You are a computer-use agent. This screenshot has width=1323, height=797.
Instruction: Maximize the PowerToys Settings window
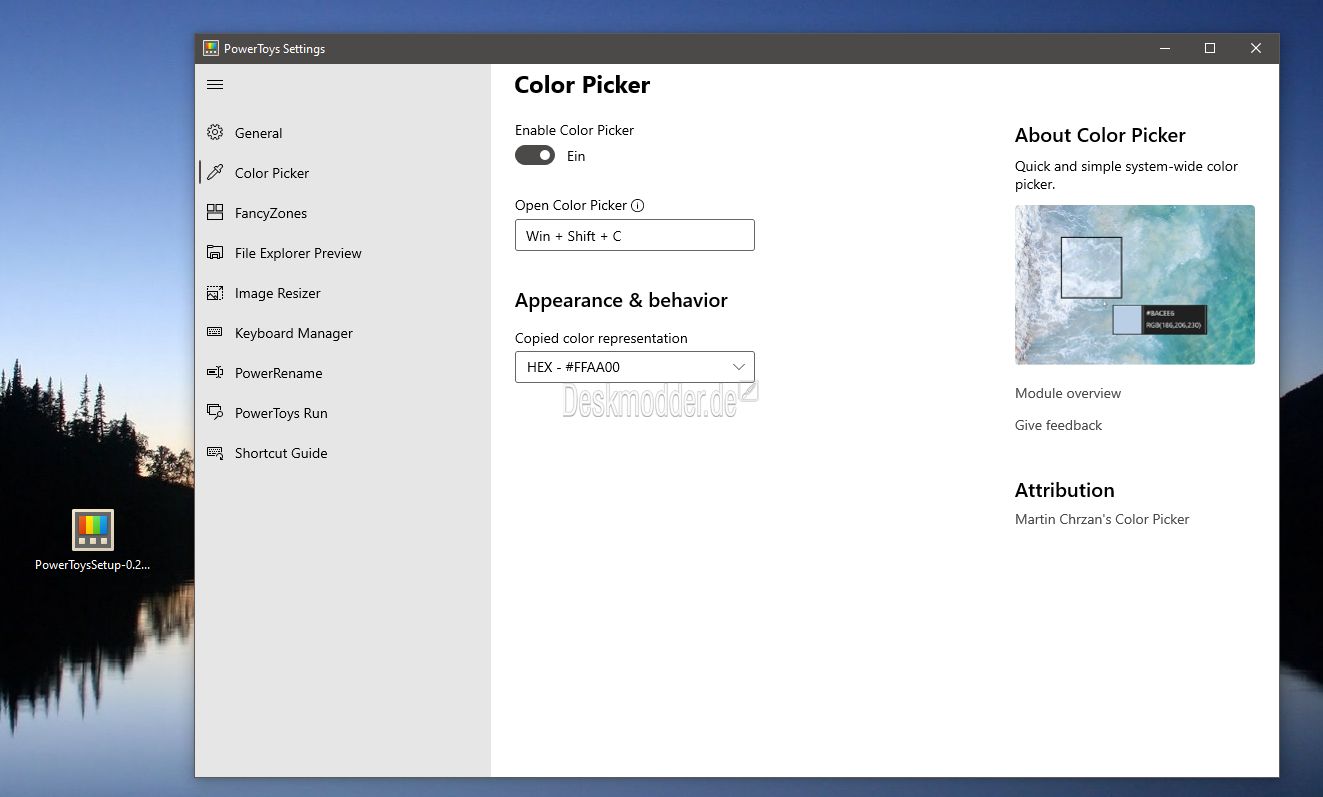[1210, 48]
